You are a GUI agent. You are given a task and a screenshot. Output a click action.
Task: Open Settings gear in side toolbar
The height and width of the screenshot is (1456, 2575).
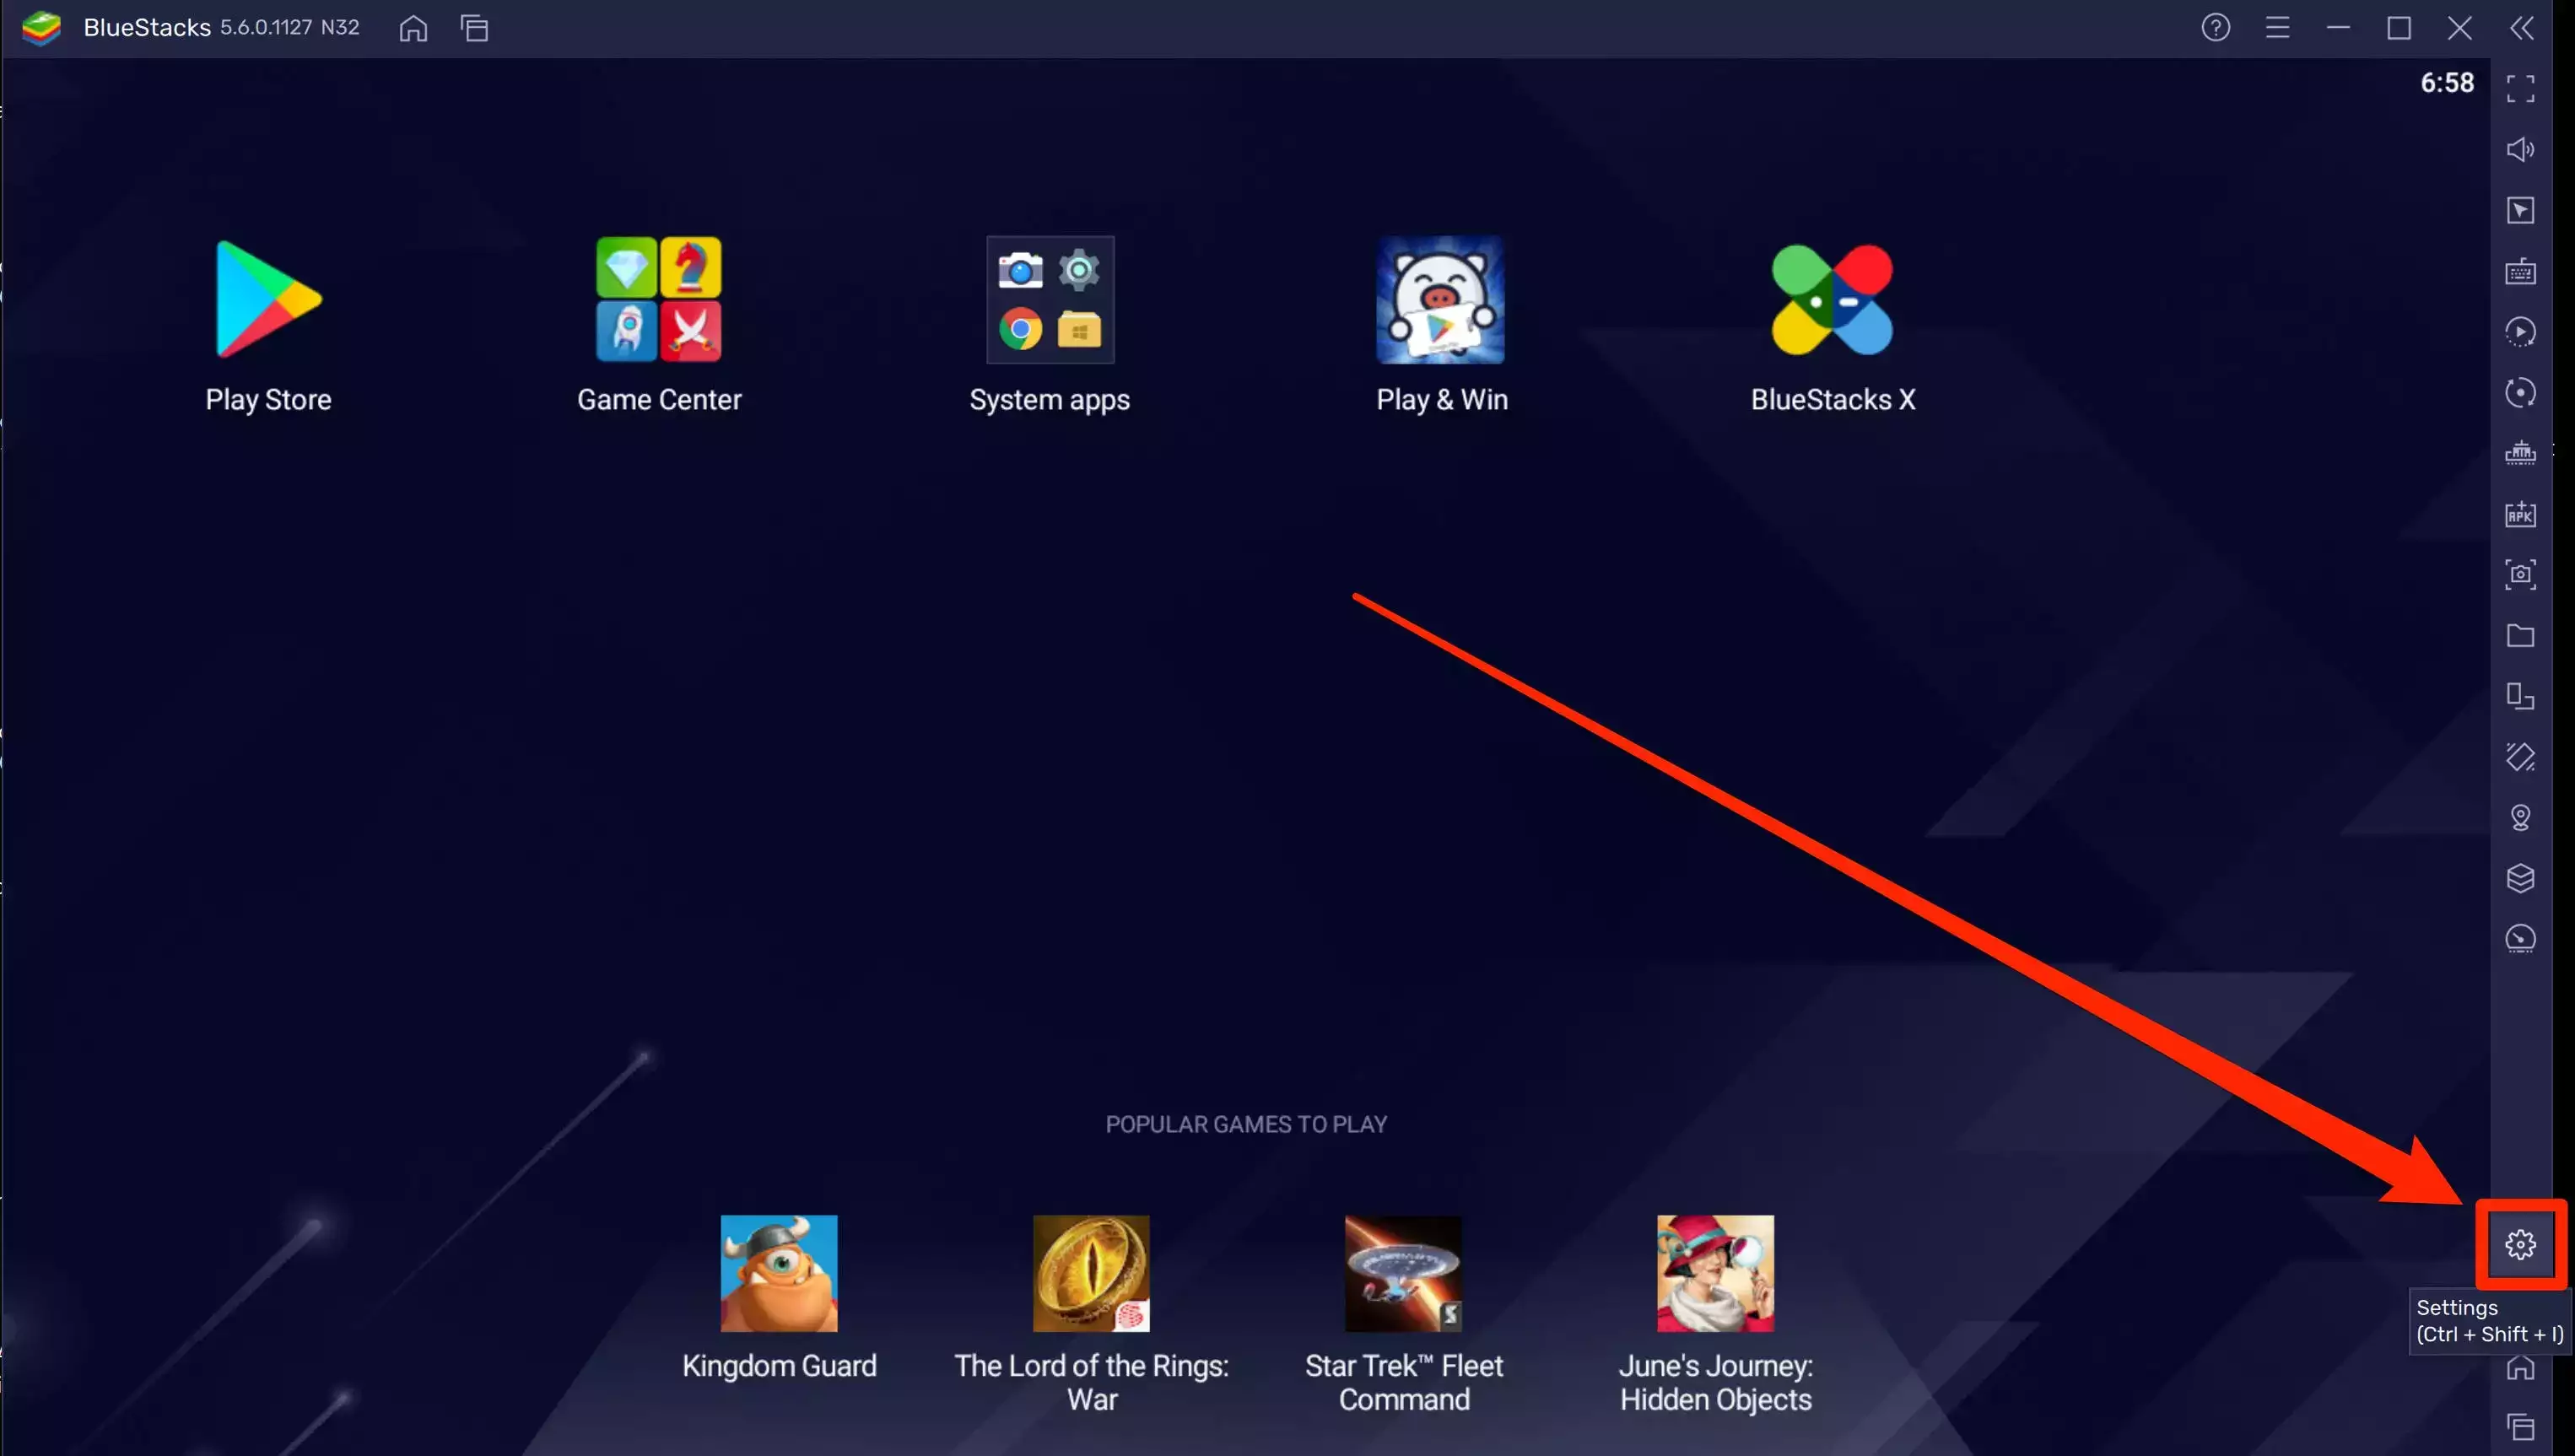tap(2520, 1244)
